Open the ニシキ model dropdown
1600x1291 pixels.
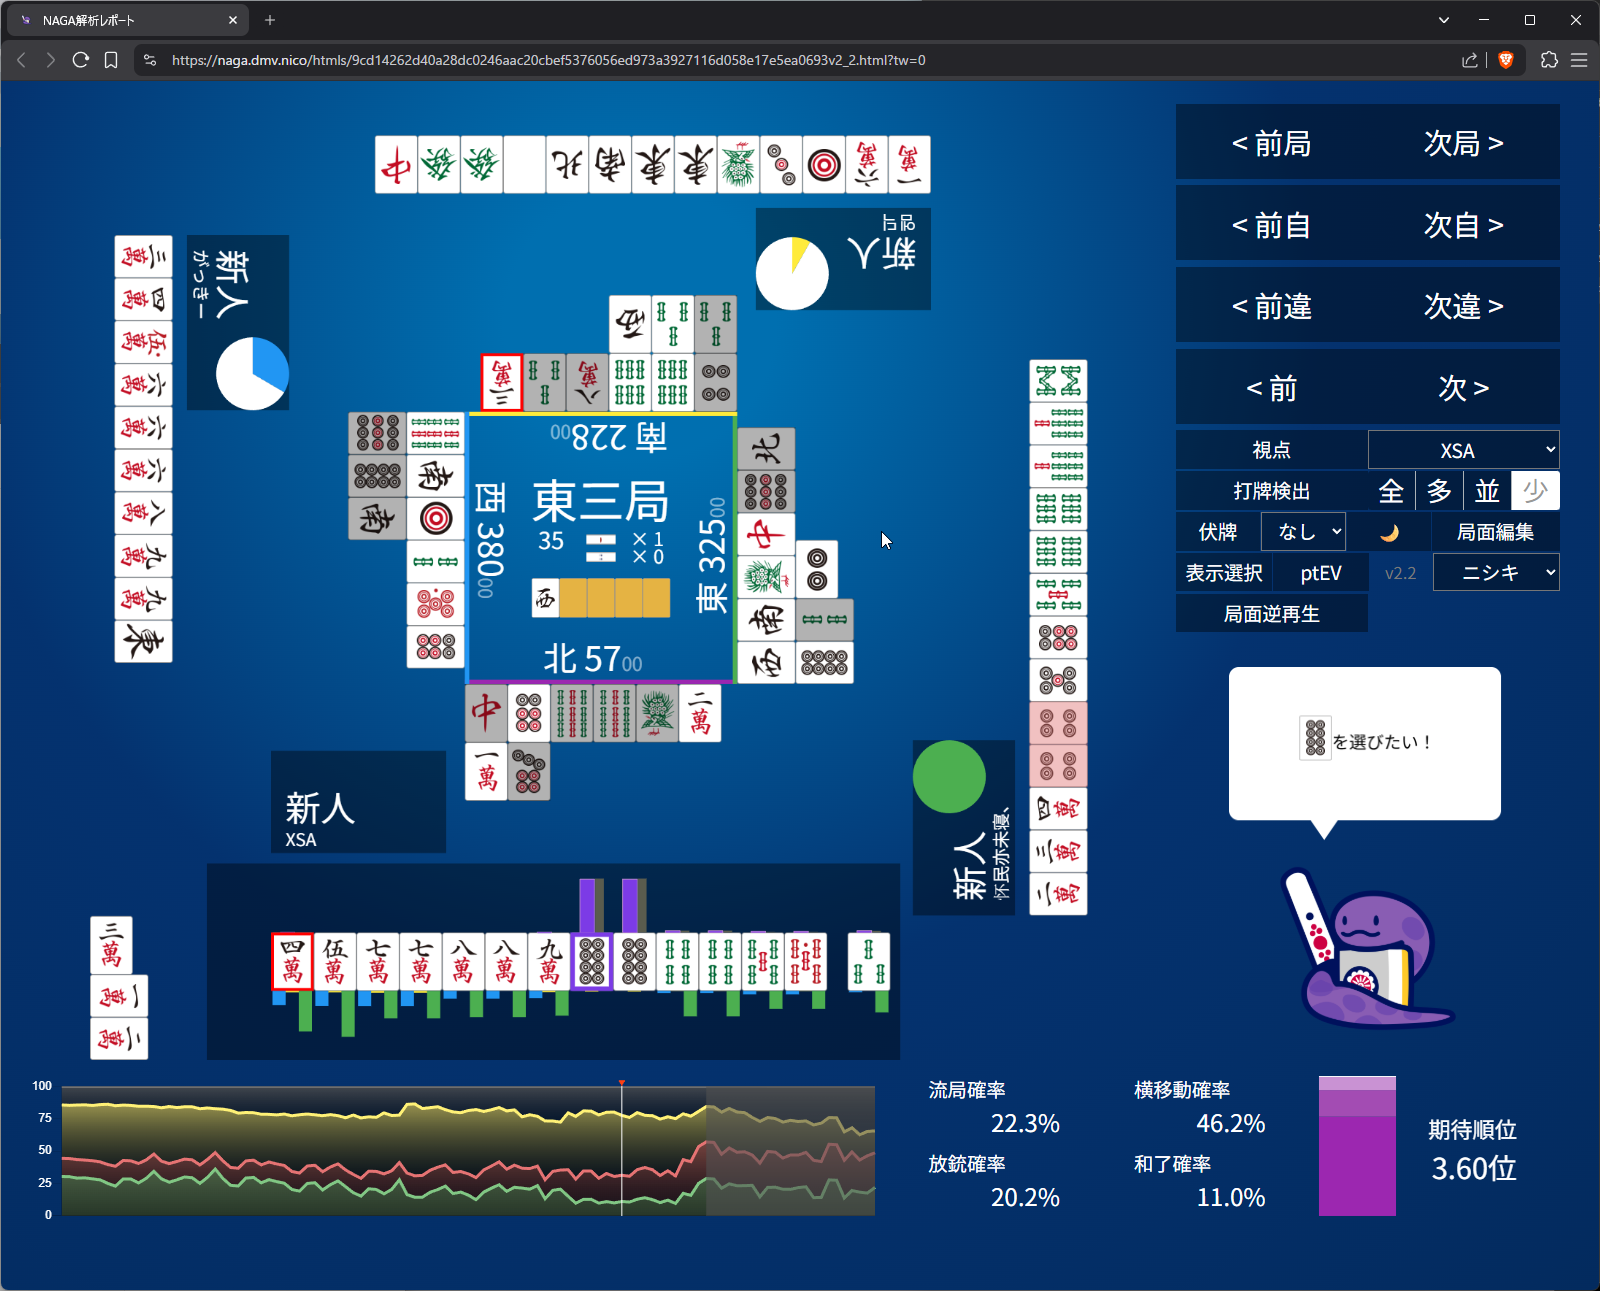(1495, 573)
